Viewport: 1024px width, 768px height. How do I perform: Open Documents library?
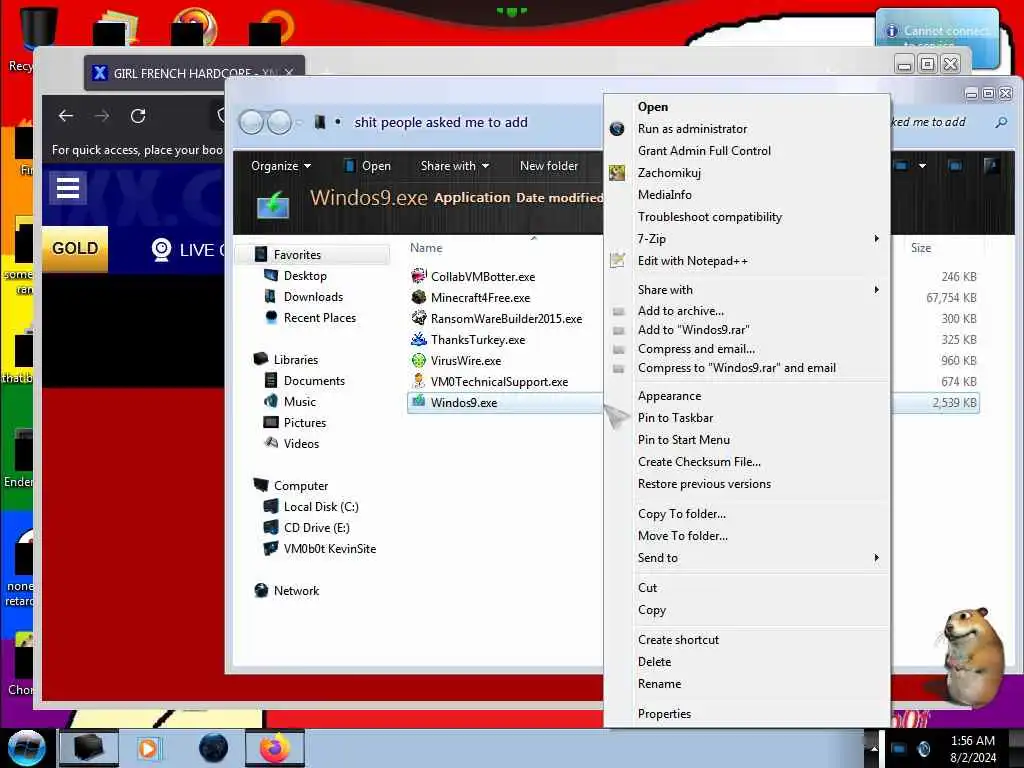[x=314, y=381]
